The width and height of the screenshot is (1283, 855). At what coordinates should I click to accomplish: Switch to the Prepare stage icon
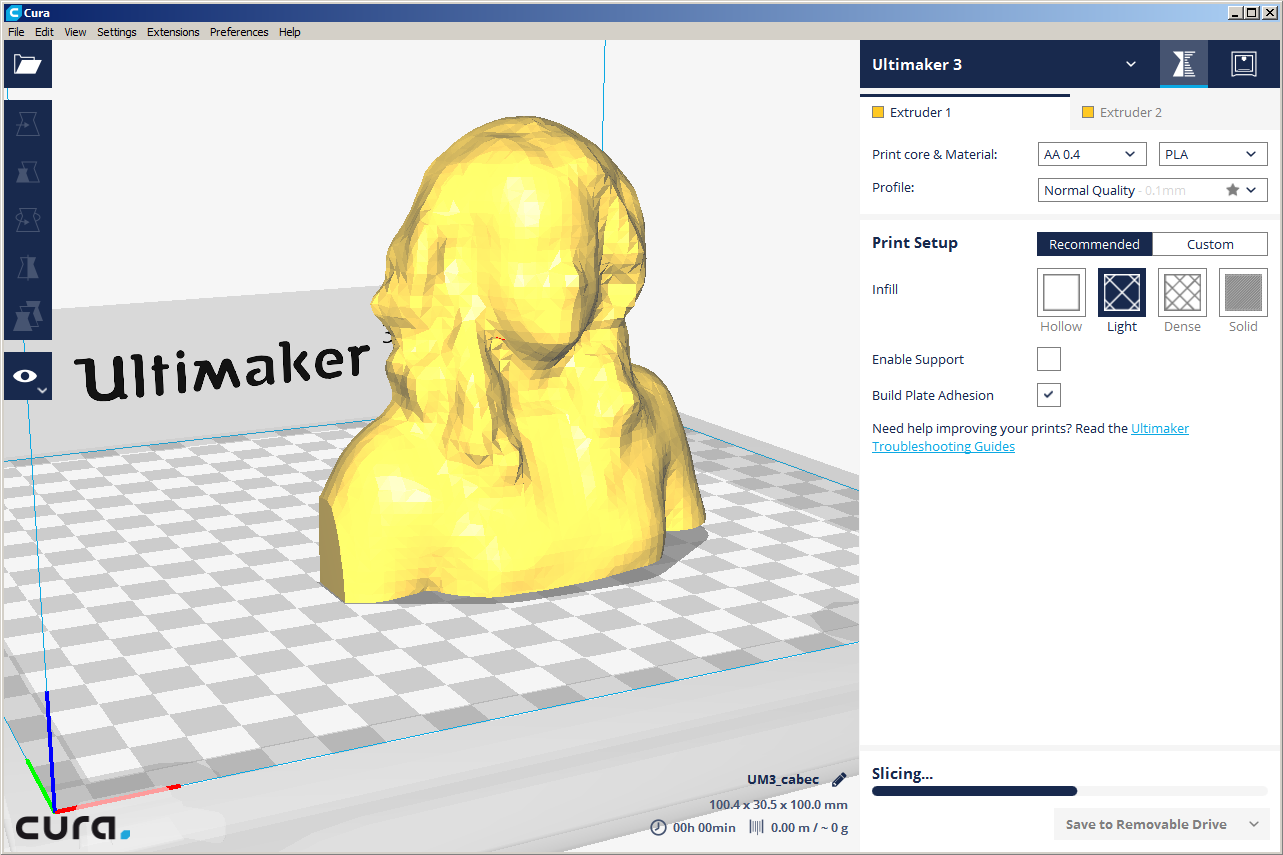point(1184,64)
